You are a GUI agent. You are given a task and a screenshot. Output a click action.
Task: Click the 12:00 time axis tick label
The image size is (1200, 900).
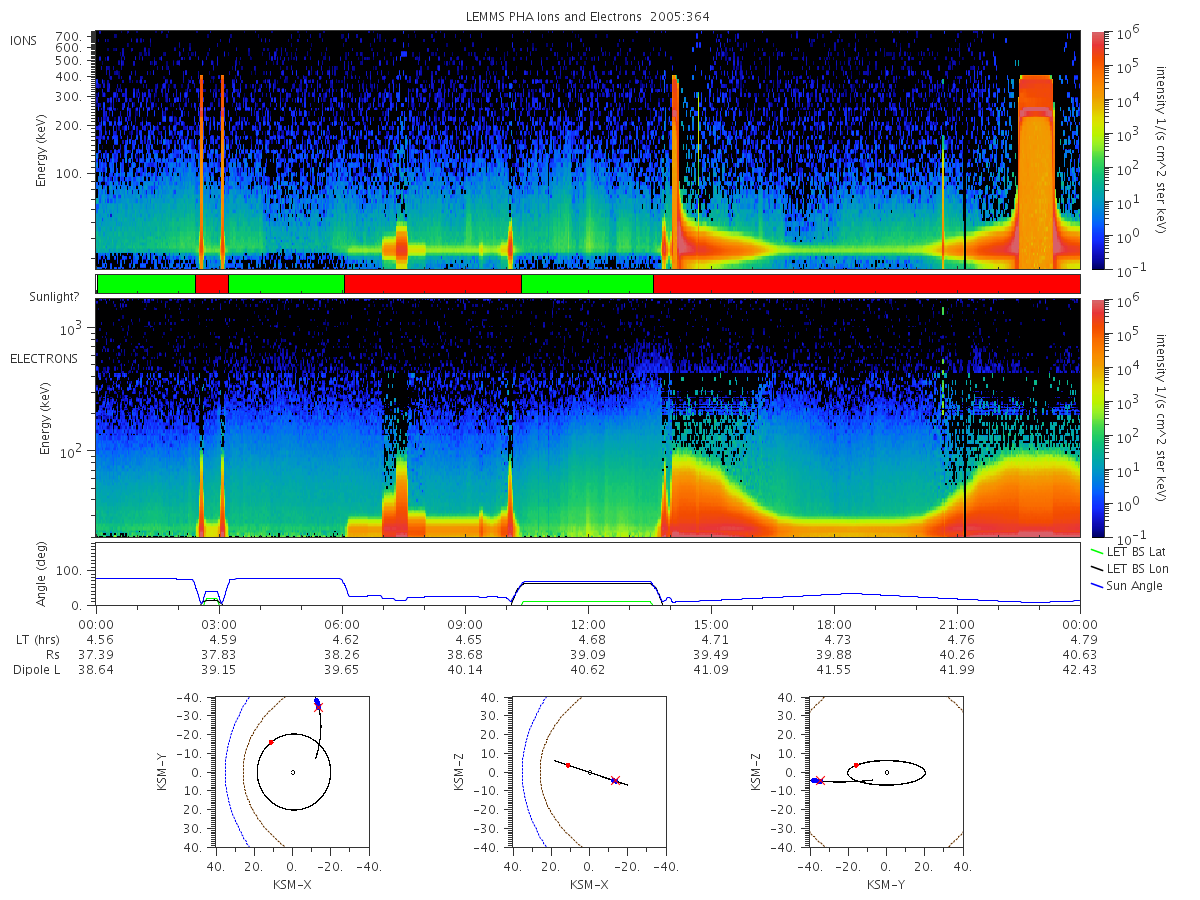588,621
